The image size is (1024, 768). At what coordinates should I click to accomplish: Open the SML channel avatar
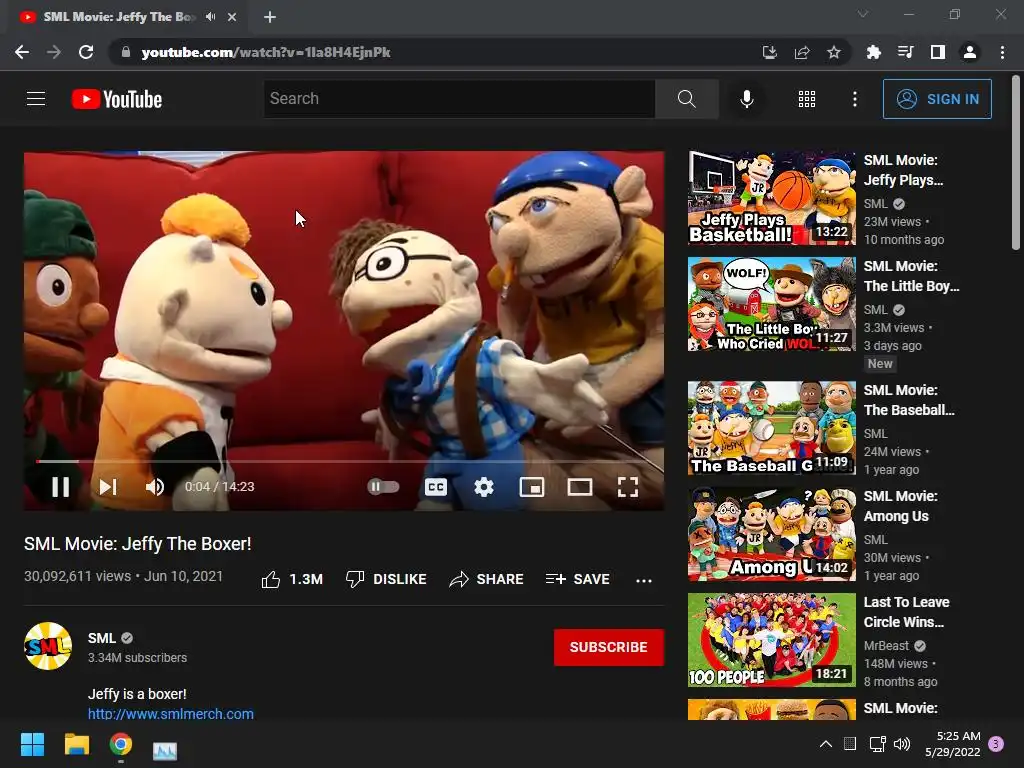coord(48,646)
